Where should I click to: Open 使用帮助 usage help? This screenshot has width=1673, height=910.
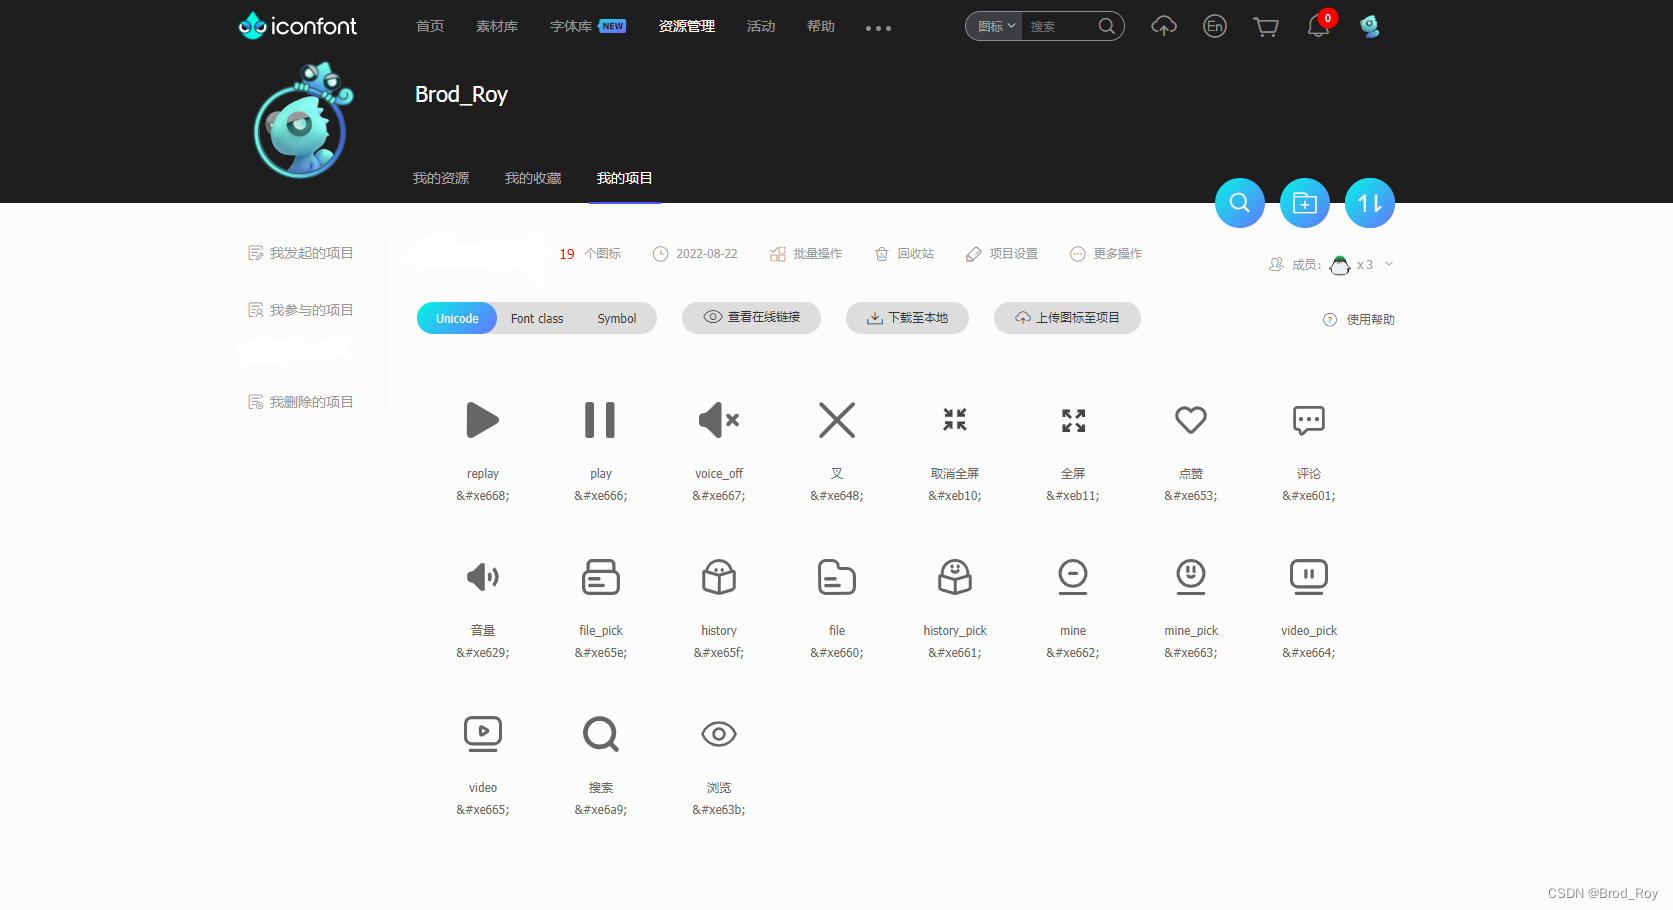click(1359, 320)
